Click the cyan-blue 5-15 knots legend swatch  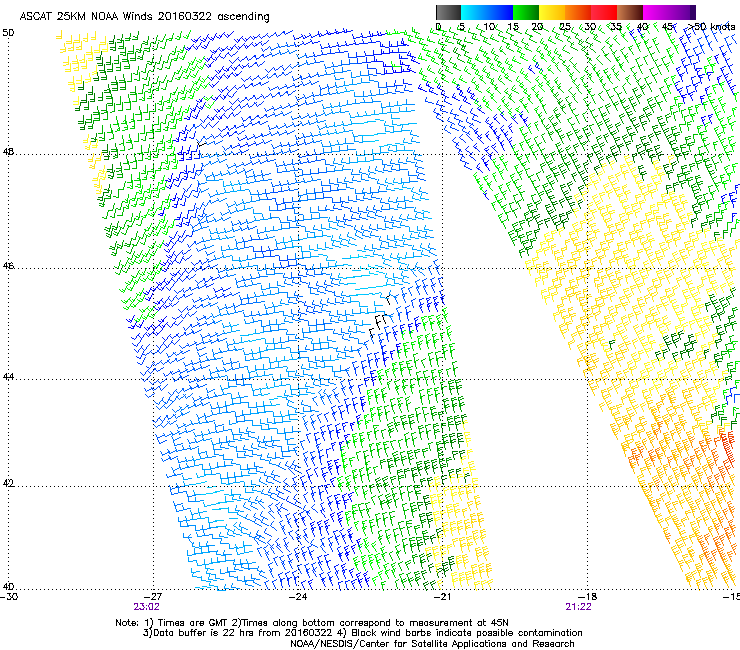tap(487, 12)
